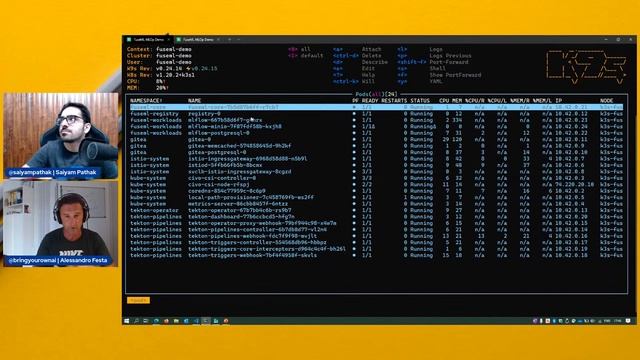Image resolution: width=640 pixels, height=360 pixels.
Task: Select the tekton-triggers-controller pod row
Action: point(376,242)
